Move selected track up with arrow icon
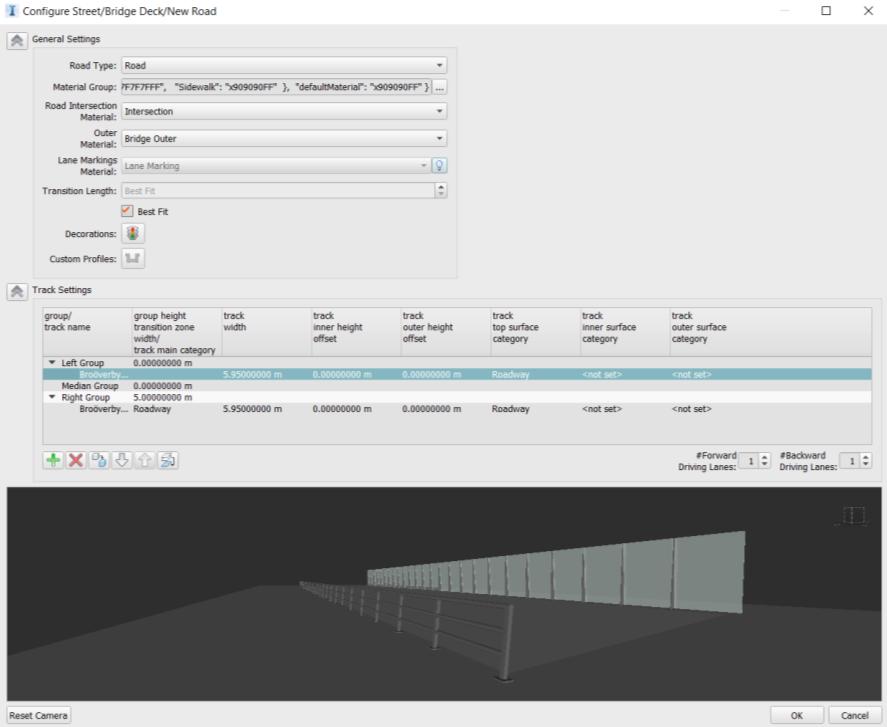This screenshot has height=727, width=887. (145, 461)
